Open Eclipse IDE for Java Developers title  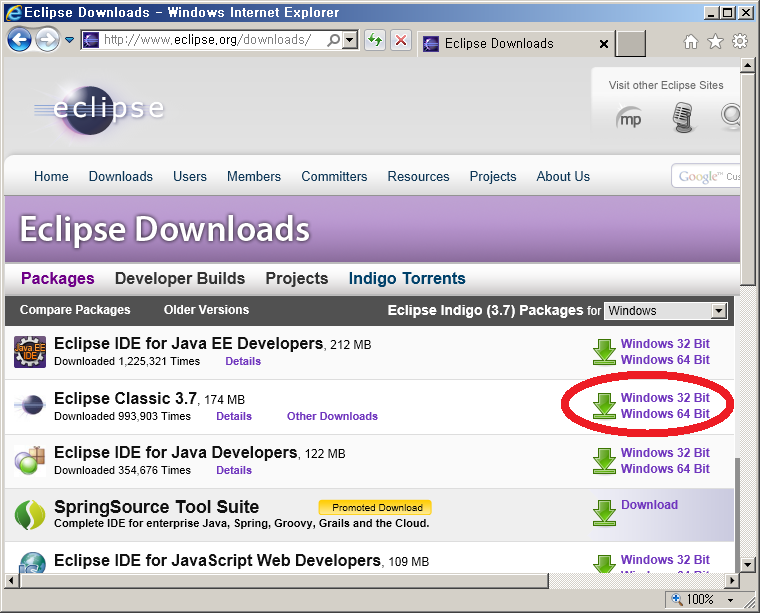coord(175,453)
